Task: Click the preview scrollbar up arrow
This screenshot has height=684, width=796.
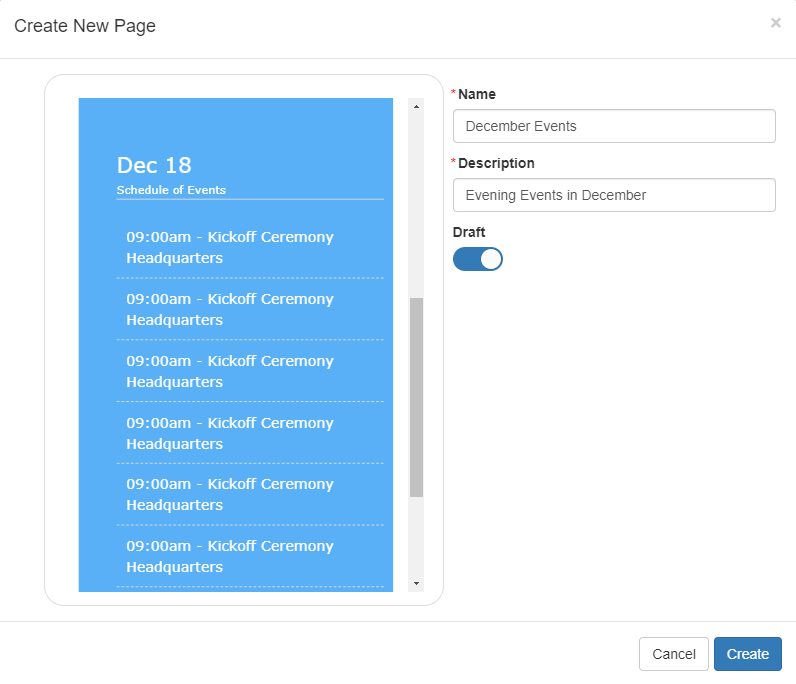Action: click(416, 107)
